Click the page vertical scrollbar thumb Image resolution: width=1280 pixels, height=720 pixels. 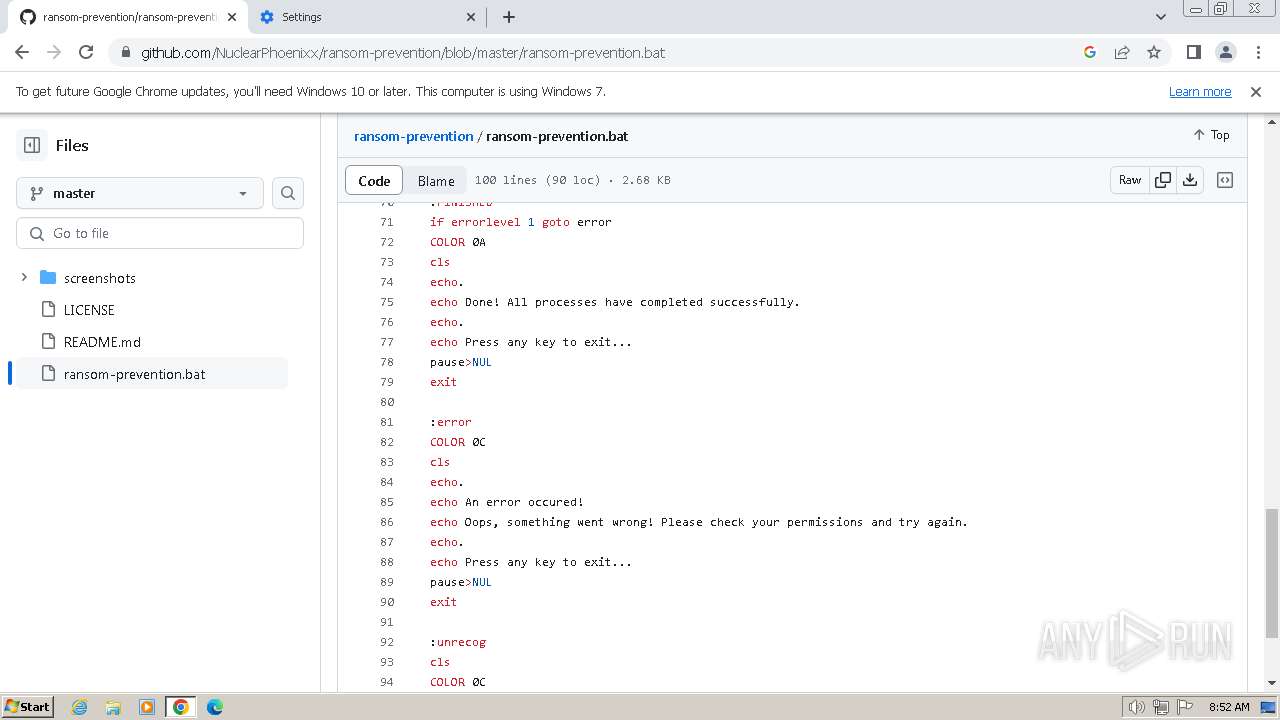[x=1272, y=573]
